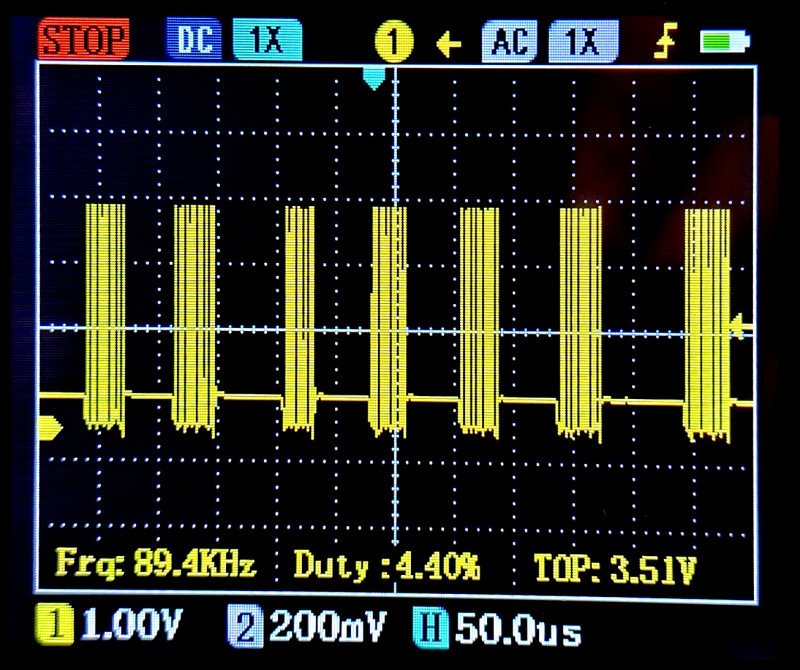
Task: Open the 1X probe setting beside DC
Action: pos(266,40)
